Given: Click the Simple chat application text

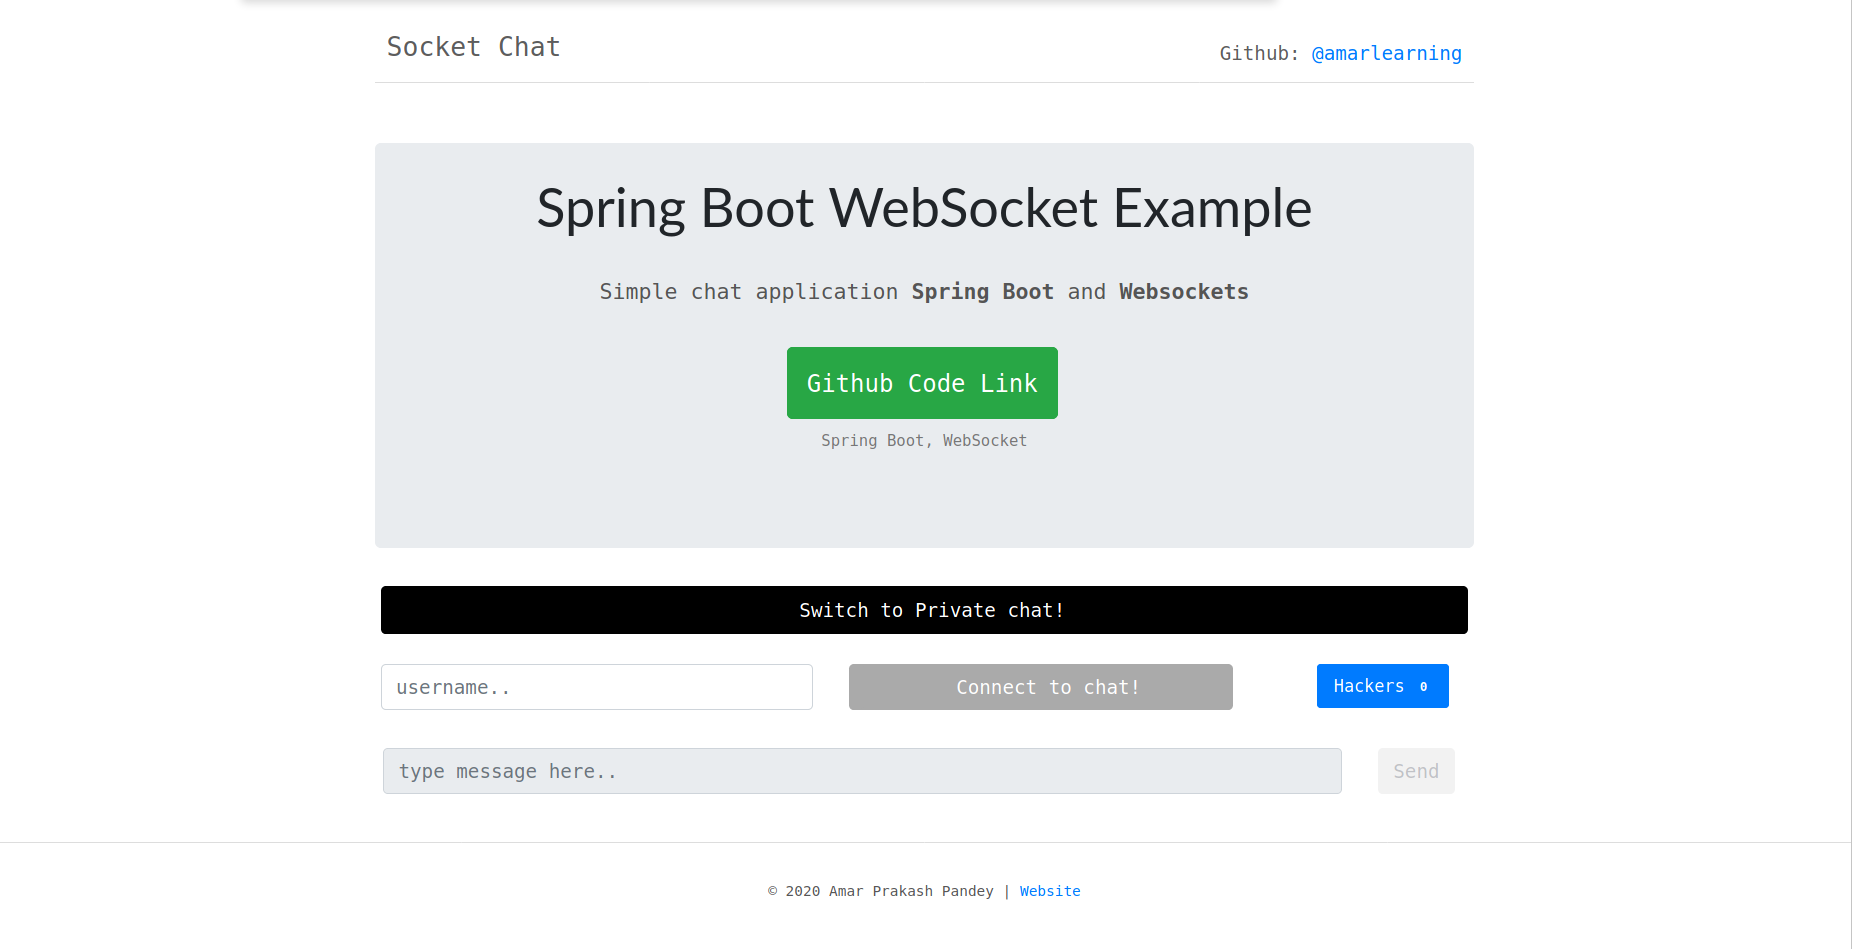Looking at the screenshot, I should coord(748,292).
